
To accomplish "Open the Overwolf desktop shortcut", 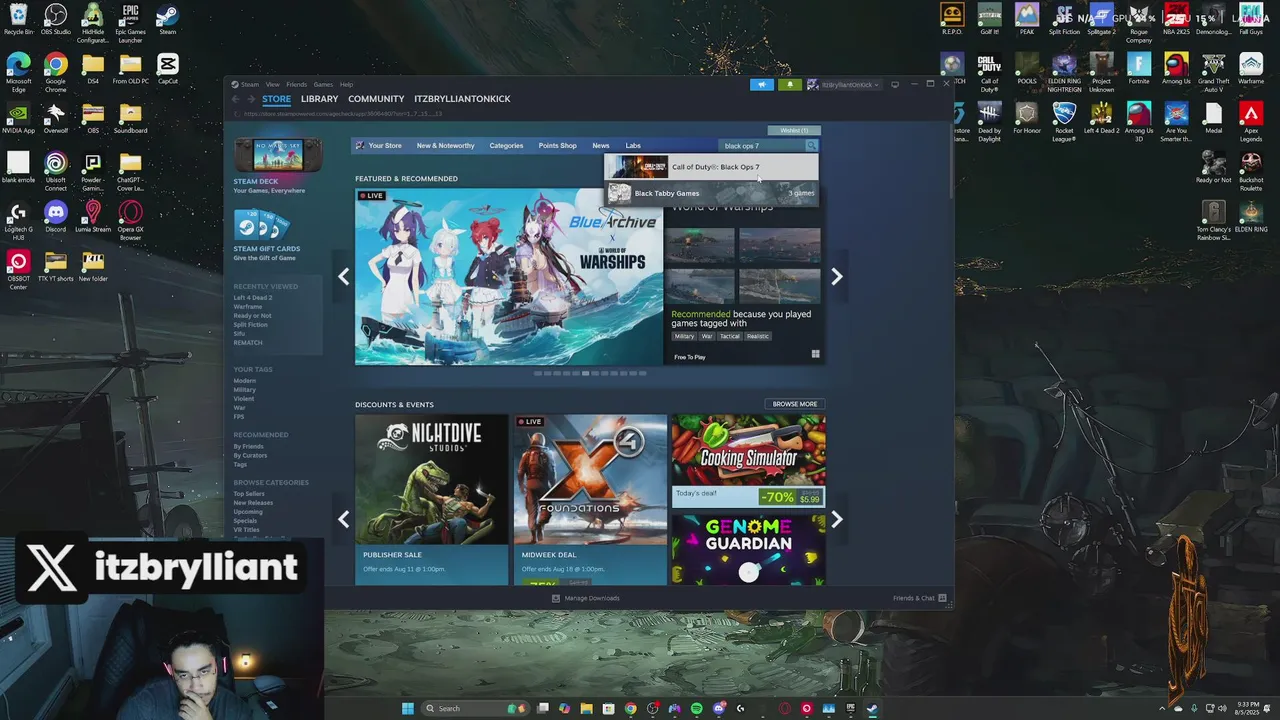I will pos(55,117).
